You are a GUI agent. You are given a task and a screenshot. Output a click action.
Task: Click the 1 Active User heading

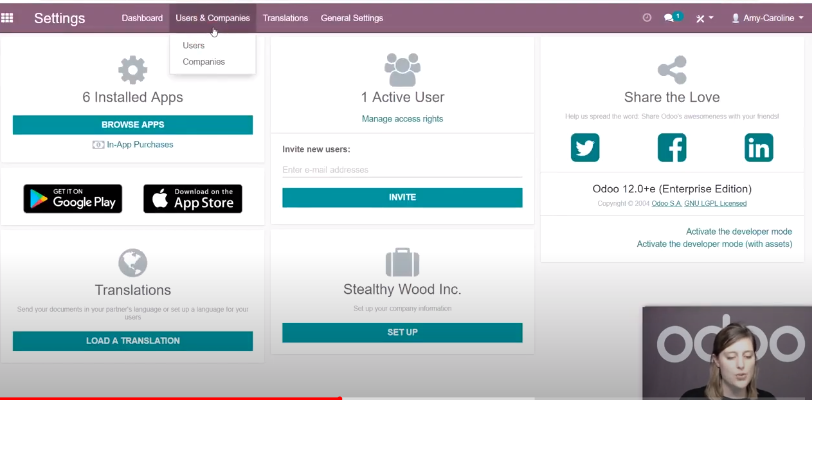tap(402, 97)
